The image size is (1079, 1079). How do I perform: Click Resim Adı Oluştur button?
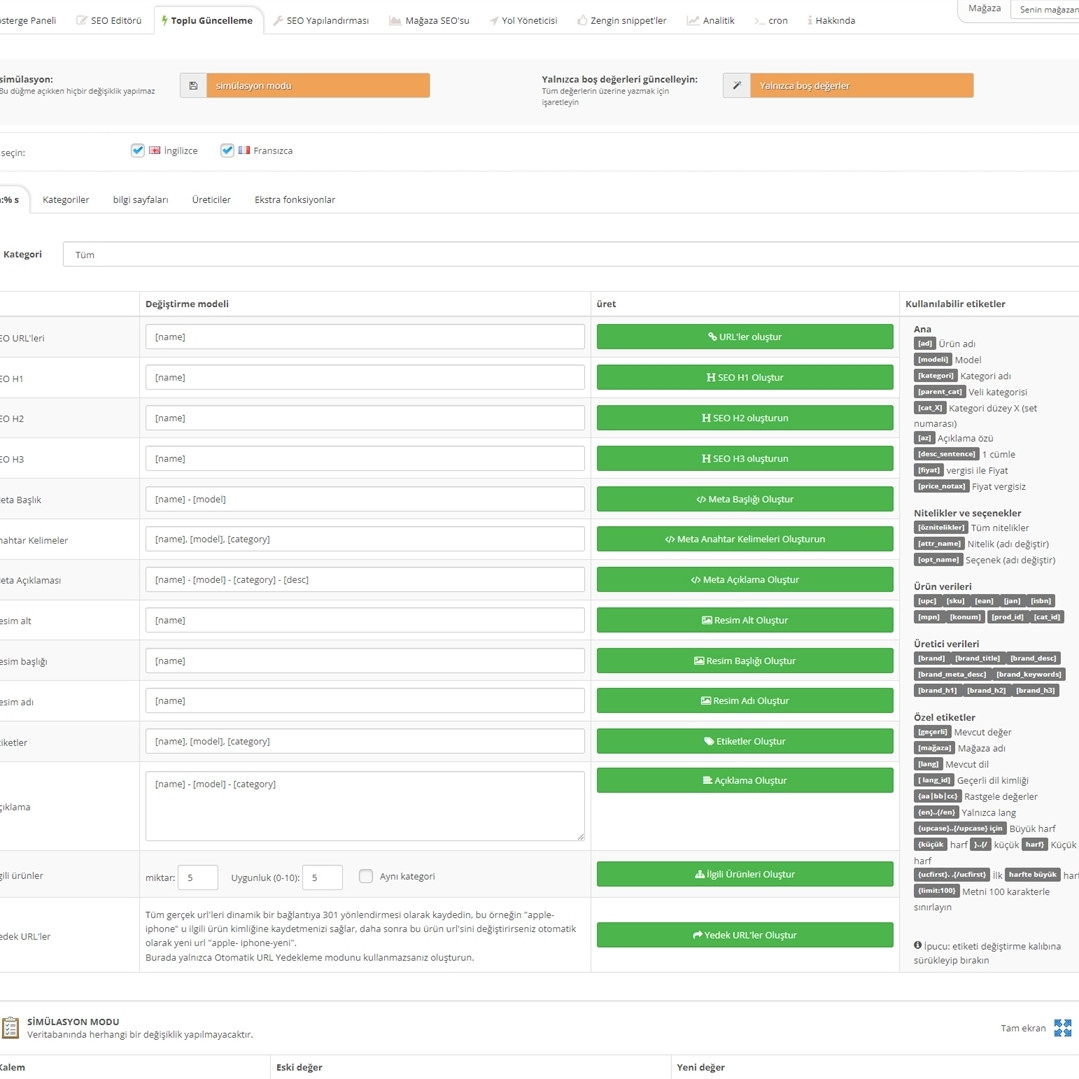point(745,701)
